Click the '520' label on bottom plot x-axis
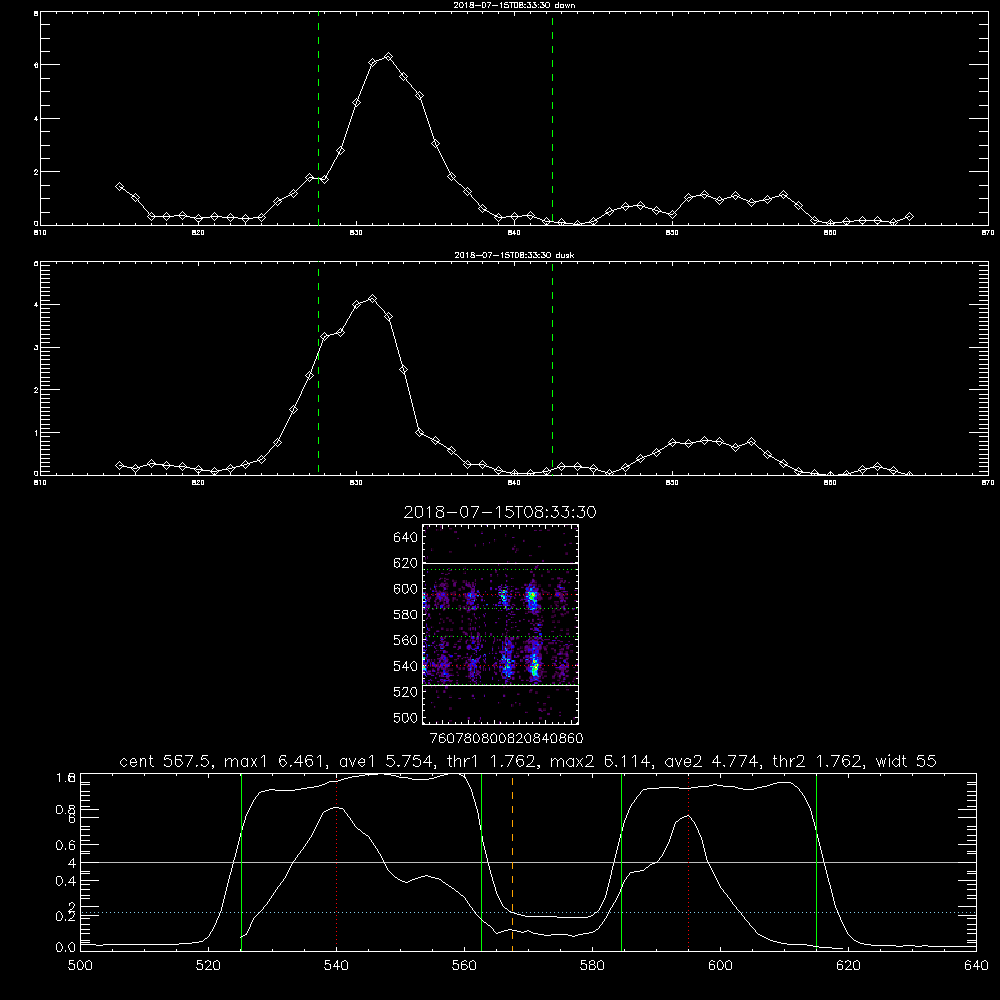Image resolution: width=1000 pixels, height=1000 pixels. [x=208, y=966]
